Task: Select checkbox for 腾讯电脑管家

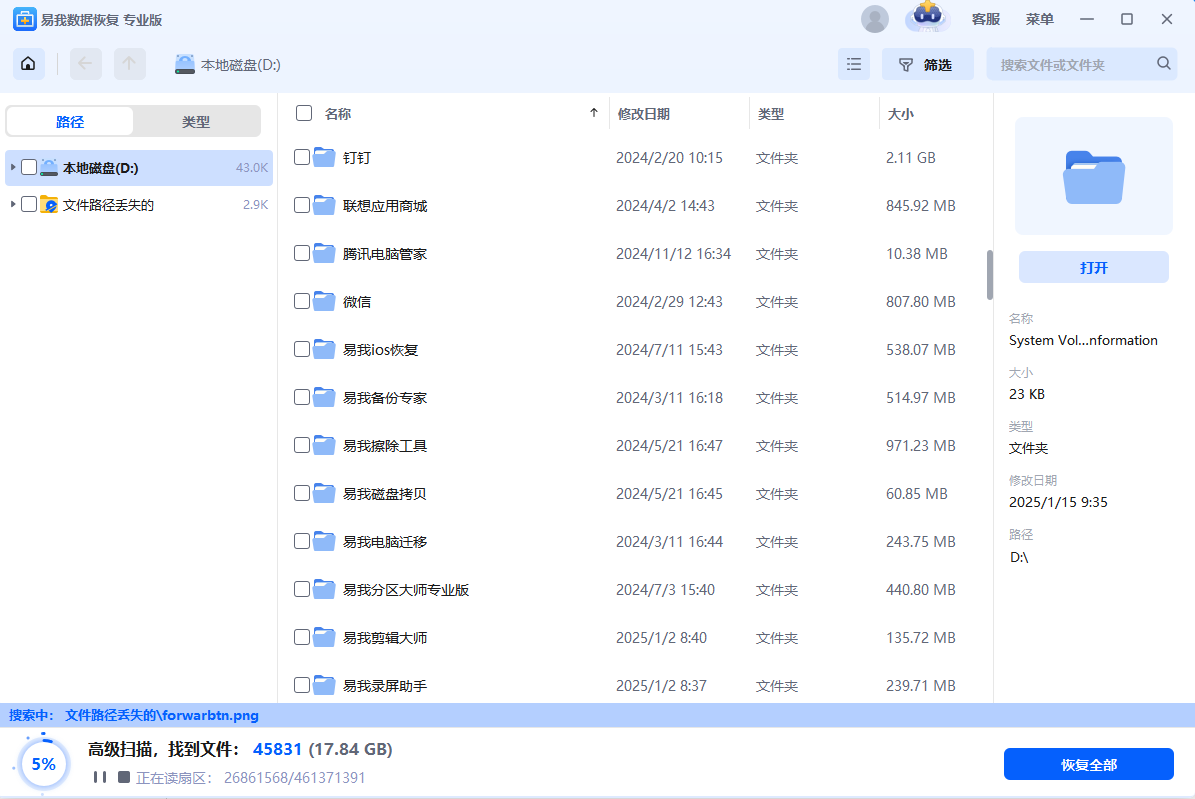Action: click(x=302, y=253)
